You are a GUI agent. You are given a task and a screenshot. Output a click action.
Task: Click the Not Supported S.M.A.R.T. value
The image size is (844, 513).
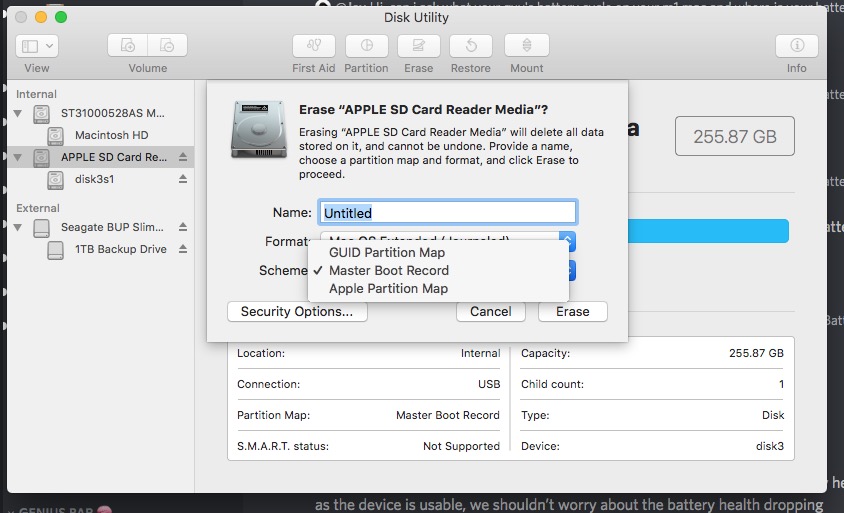coord(461,446)
